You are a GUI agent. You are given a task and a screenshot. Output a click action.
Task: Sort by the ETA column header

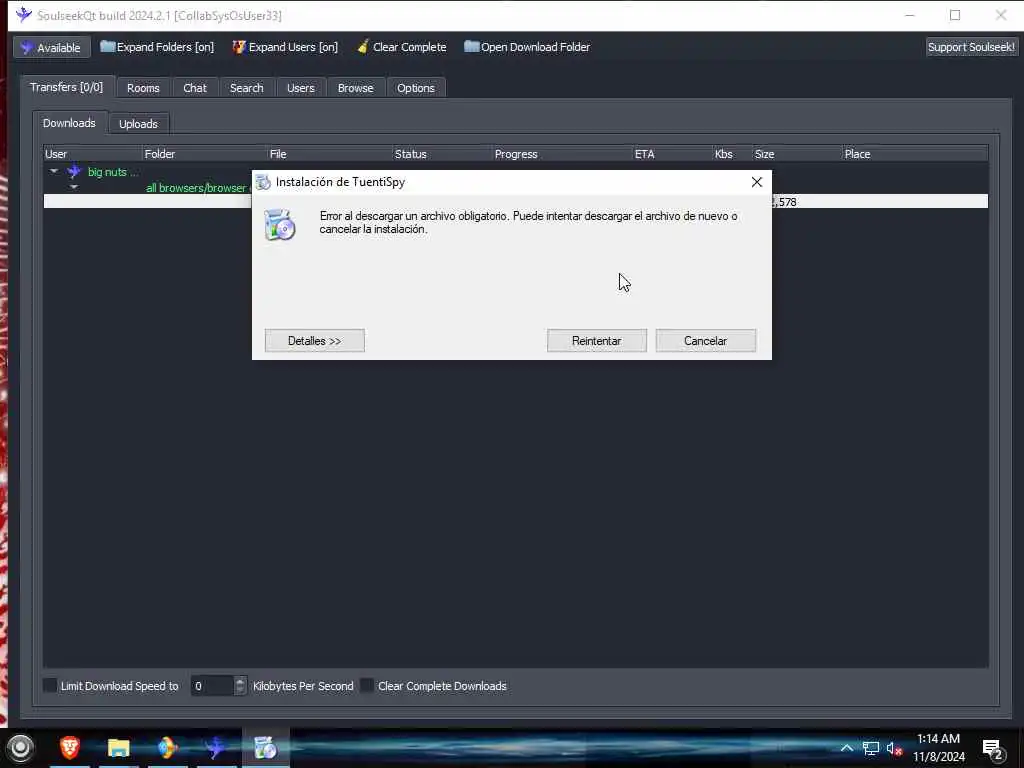672,154
